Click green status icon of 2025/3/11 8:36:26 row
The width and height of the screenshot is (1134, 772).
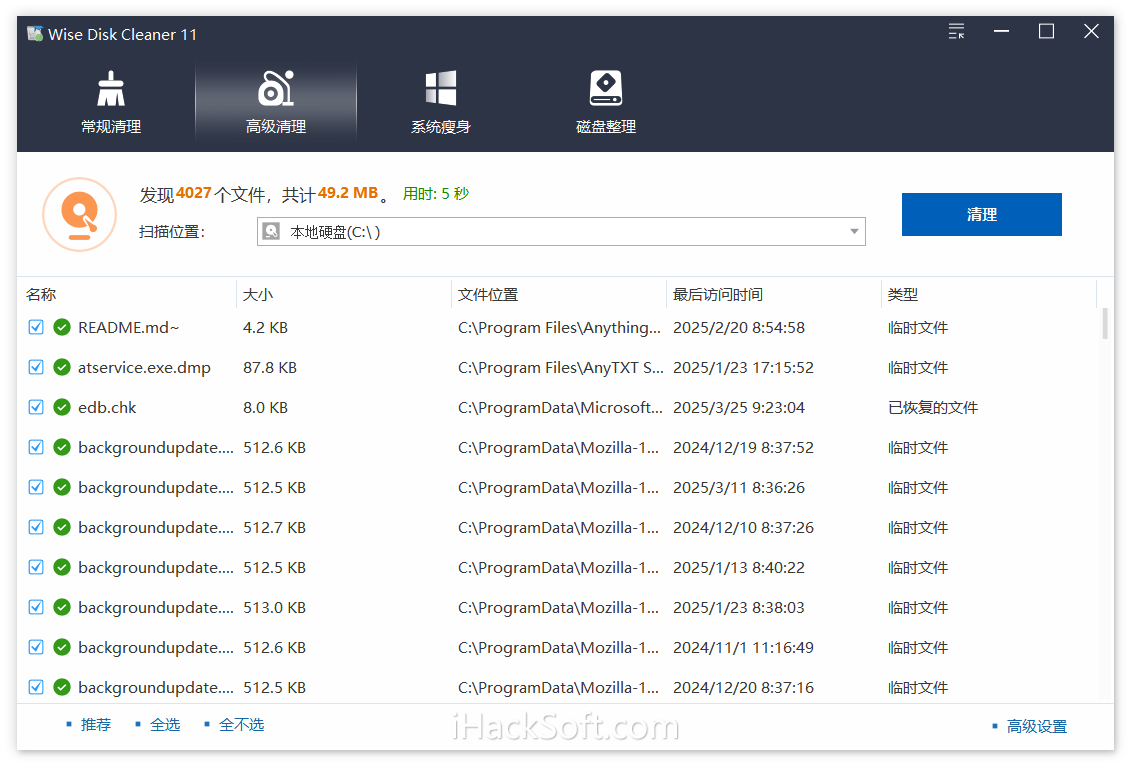pos(62,488)
